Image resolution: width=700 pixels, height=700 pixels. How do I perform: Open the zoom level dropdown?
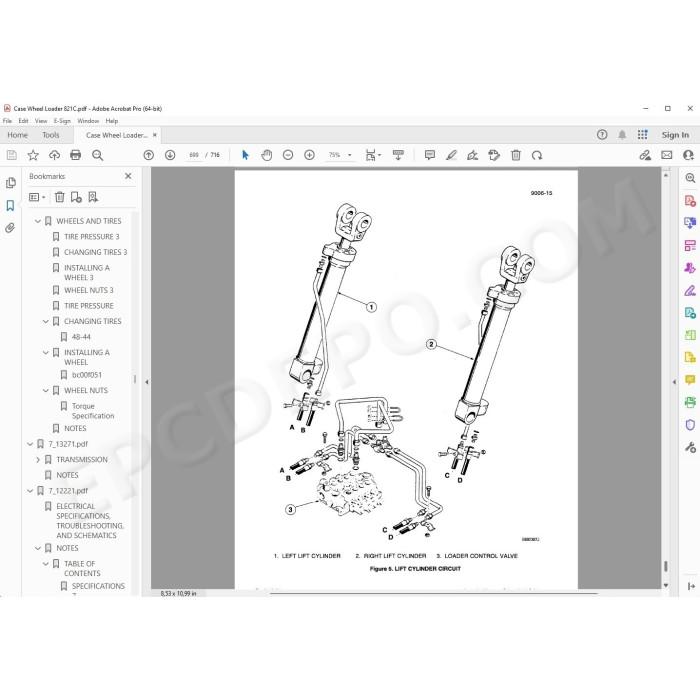[x=350, y=155]
